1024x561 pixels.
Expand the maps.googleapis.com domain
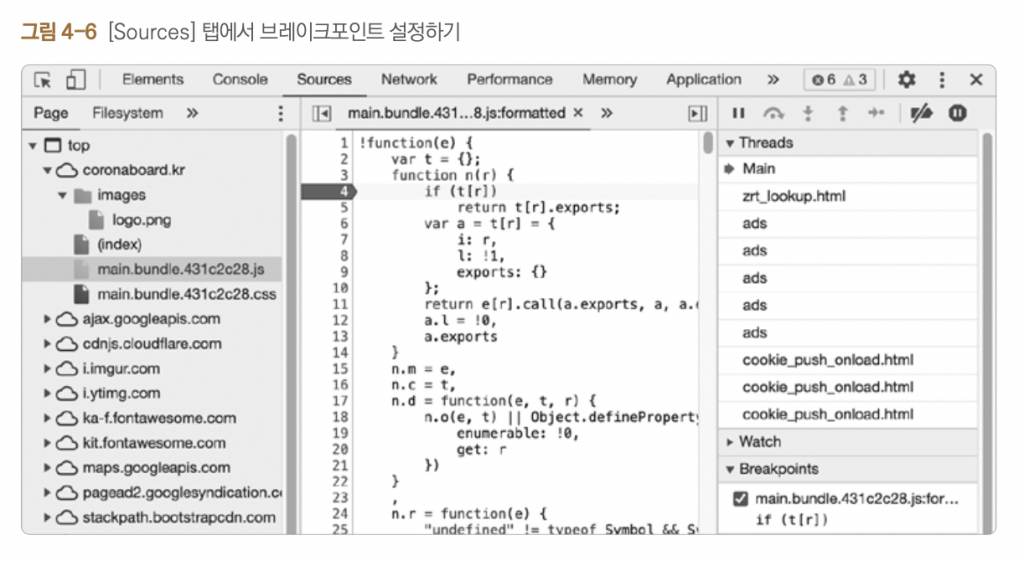click(x=47, y=468)
